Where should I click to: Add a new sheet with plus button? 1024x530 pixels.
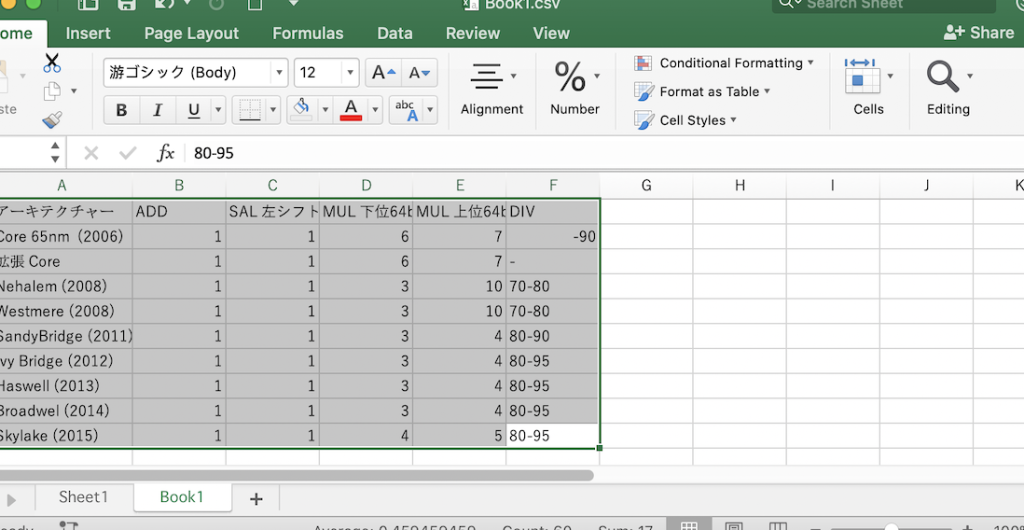[256, 499]
